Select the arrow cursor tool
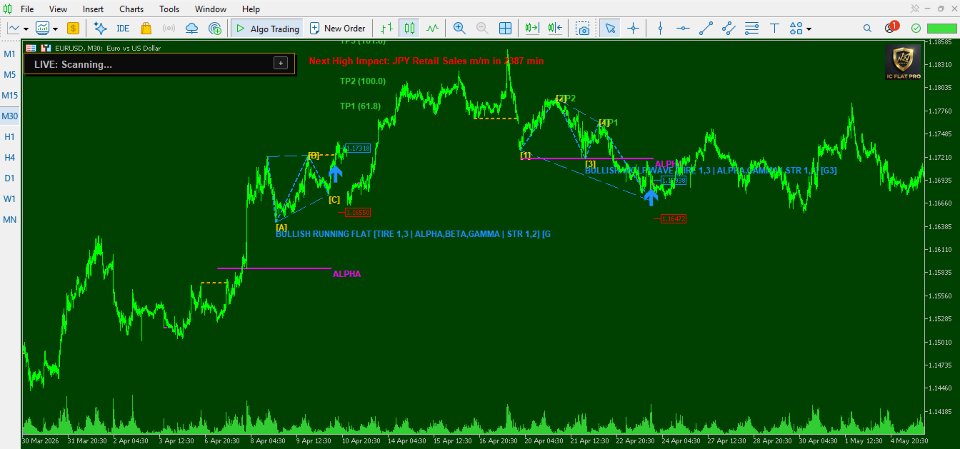This screenshot has height=449, width=960. click(610, 28)
